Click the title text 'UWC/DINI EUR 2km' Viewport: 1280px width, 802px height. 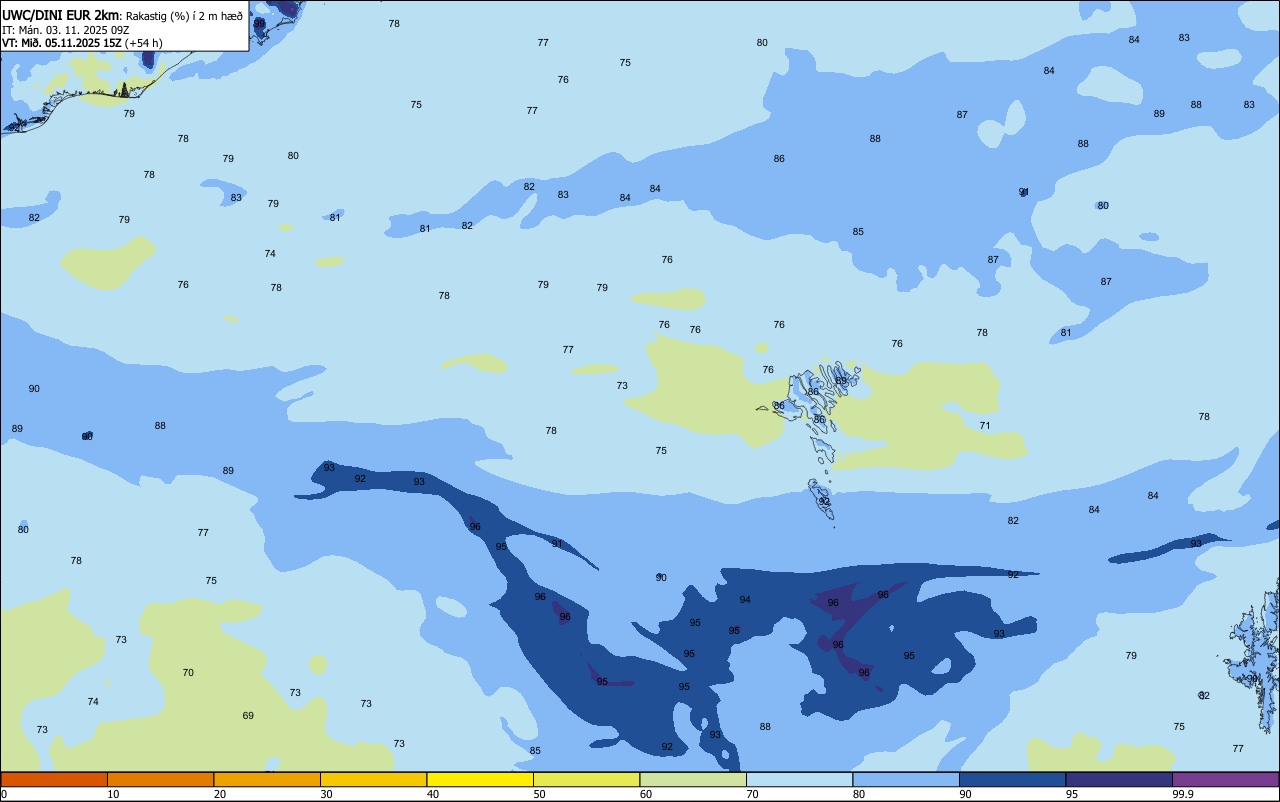coord(61,15)
